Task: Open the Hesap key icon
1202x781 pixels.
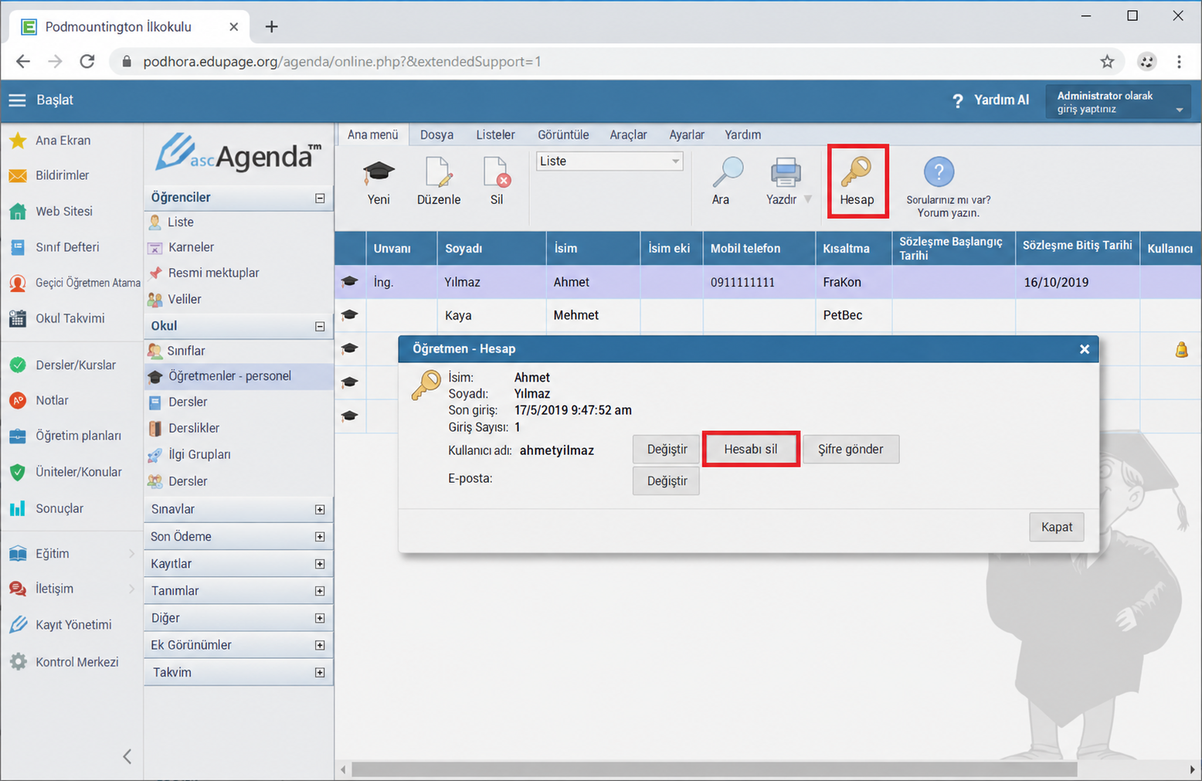Action: pyautogui.click(x=856, y=171)
